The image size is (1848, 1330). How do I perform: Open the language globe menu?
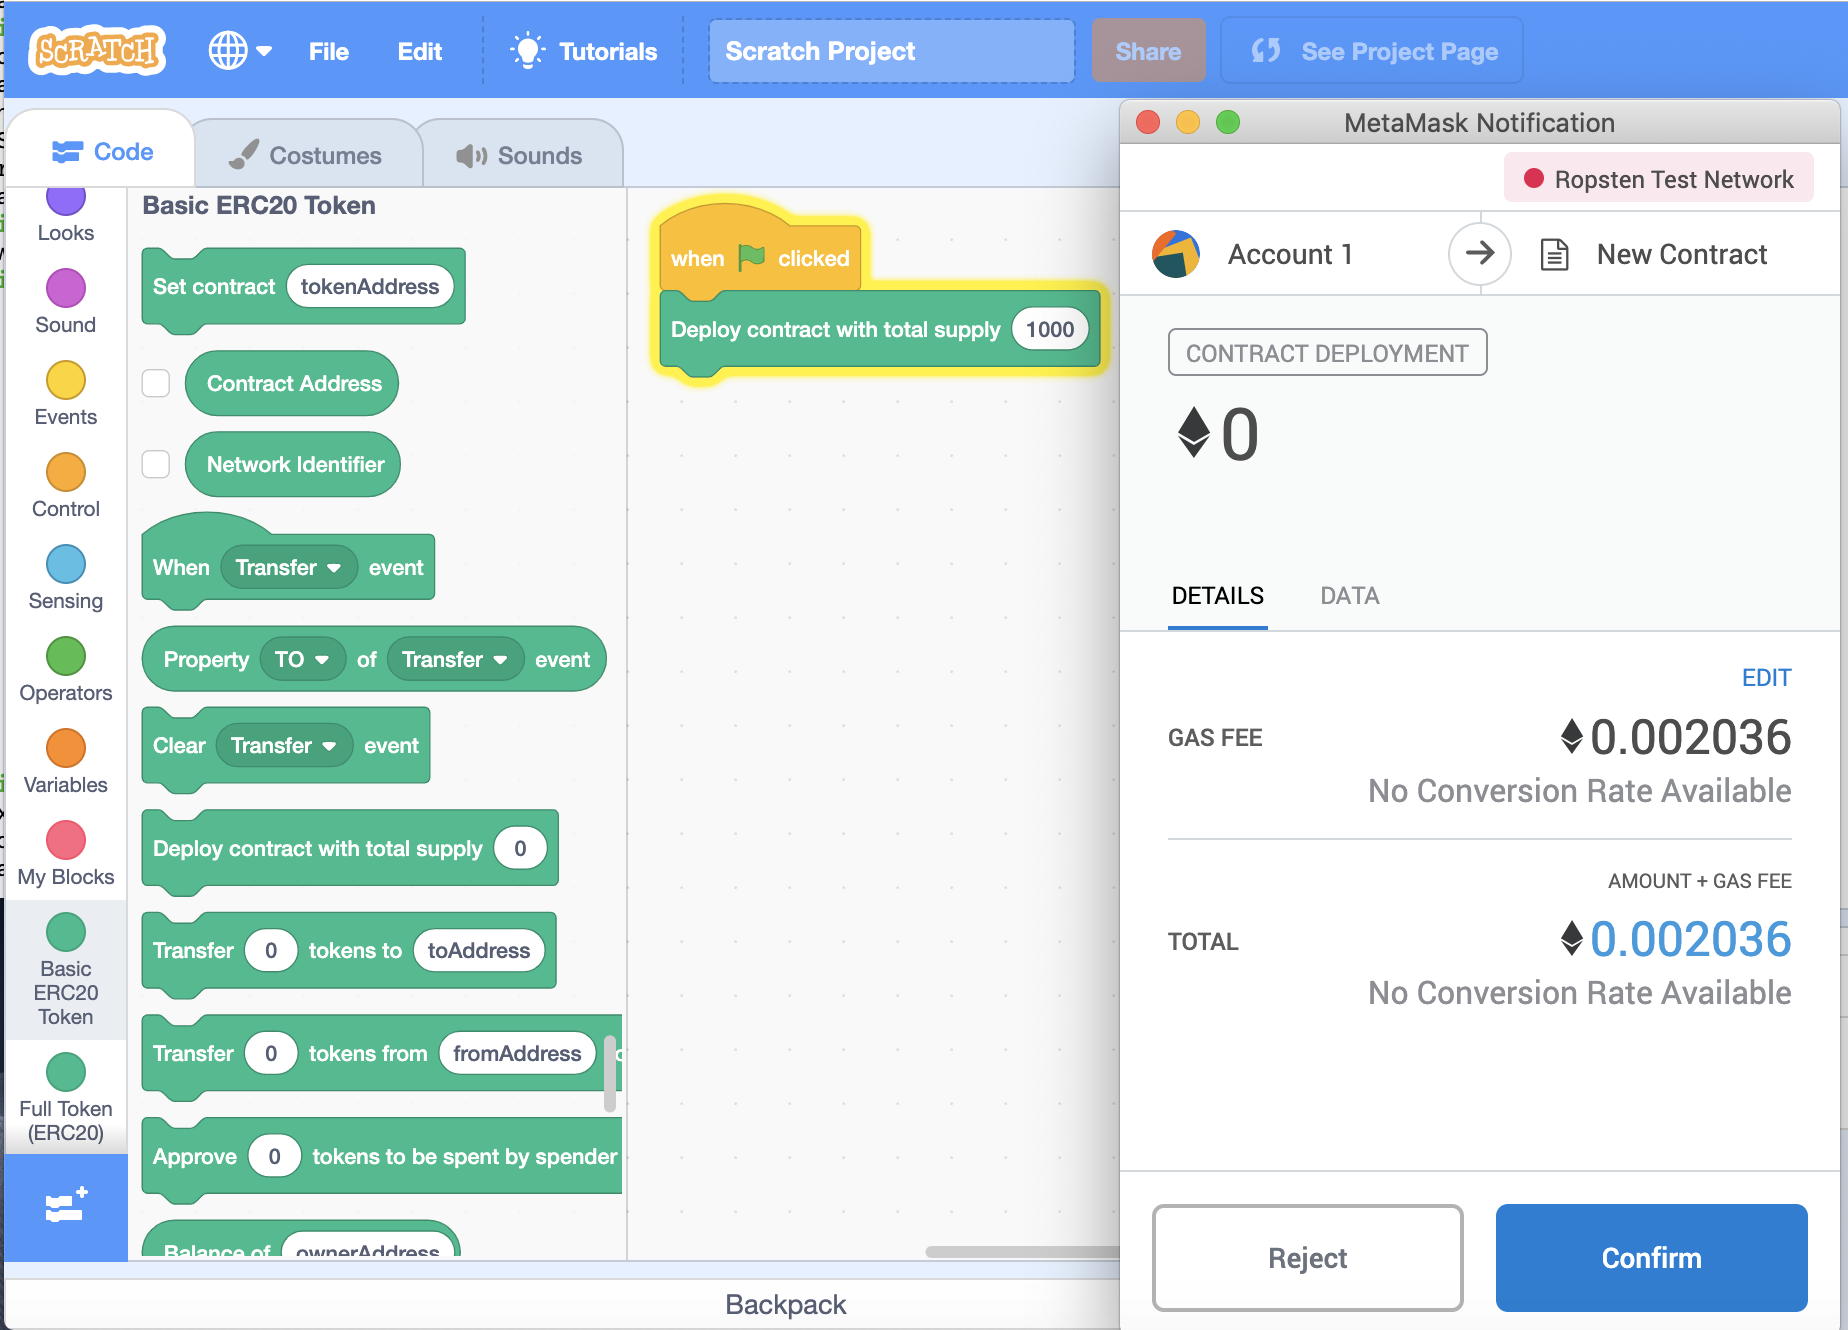[240, 51]
